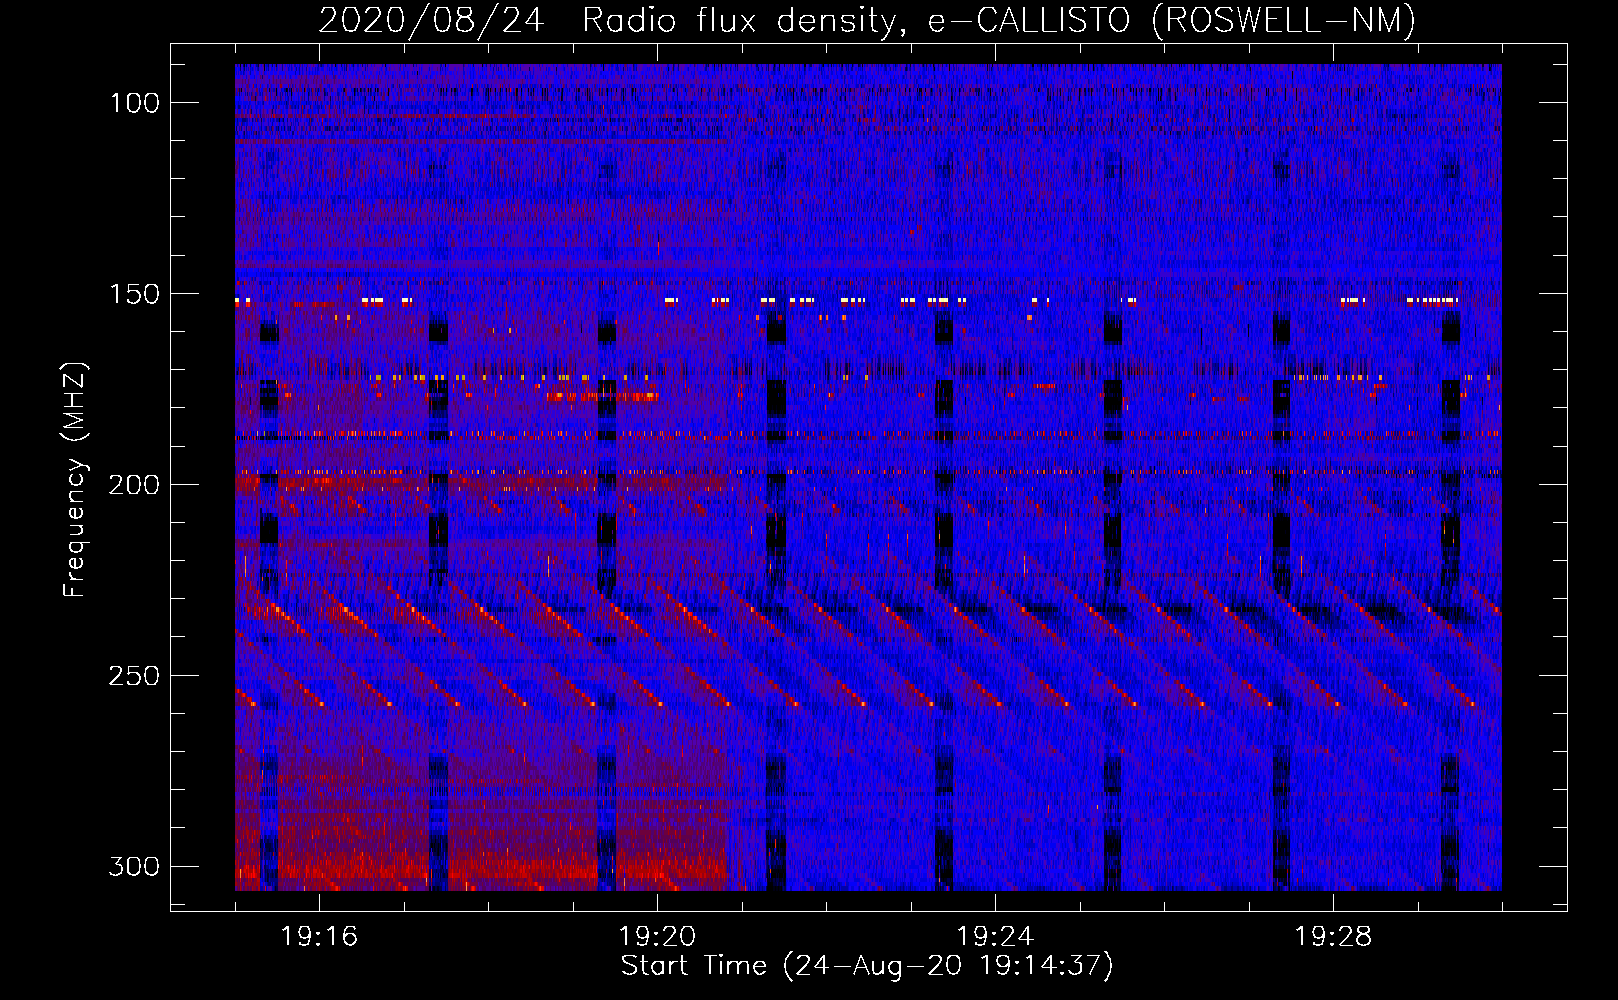The height and width of the screenshot is (1000, 1618).
Task: Click the 19:16 time tick label
Action: pyautogui.click(x=319, y=937)
